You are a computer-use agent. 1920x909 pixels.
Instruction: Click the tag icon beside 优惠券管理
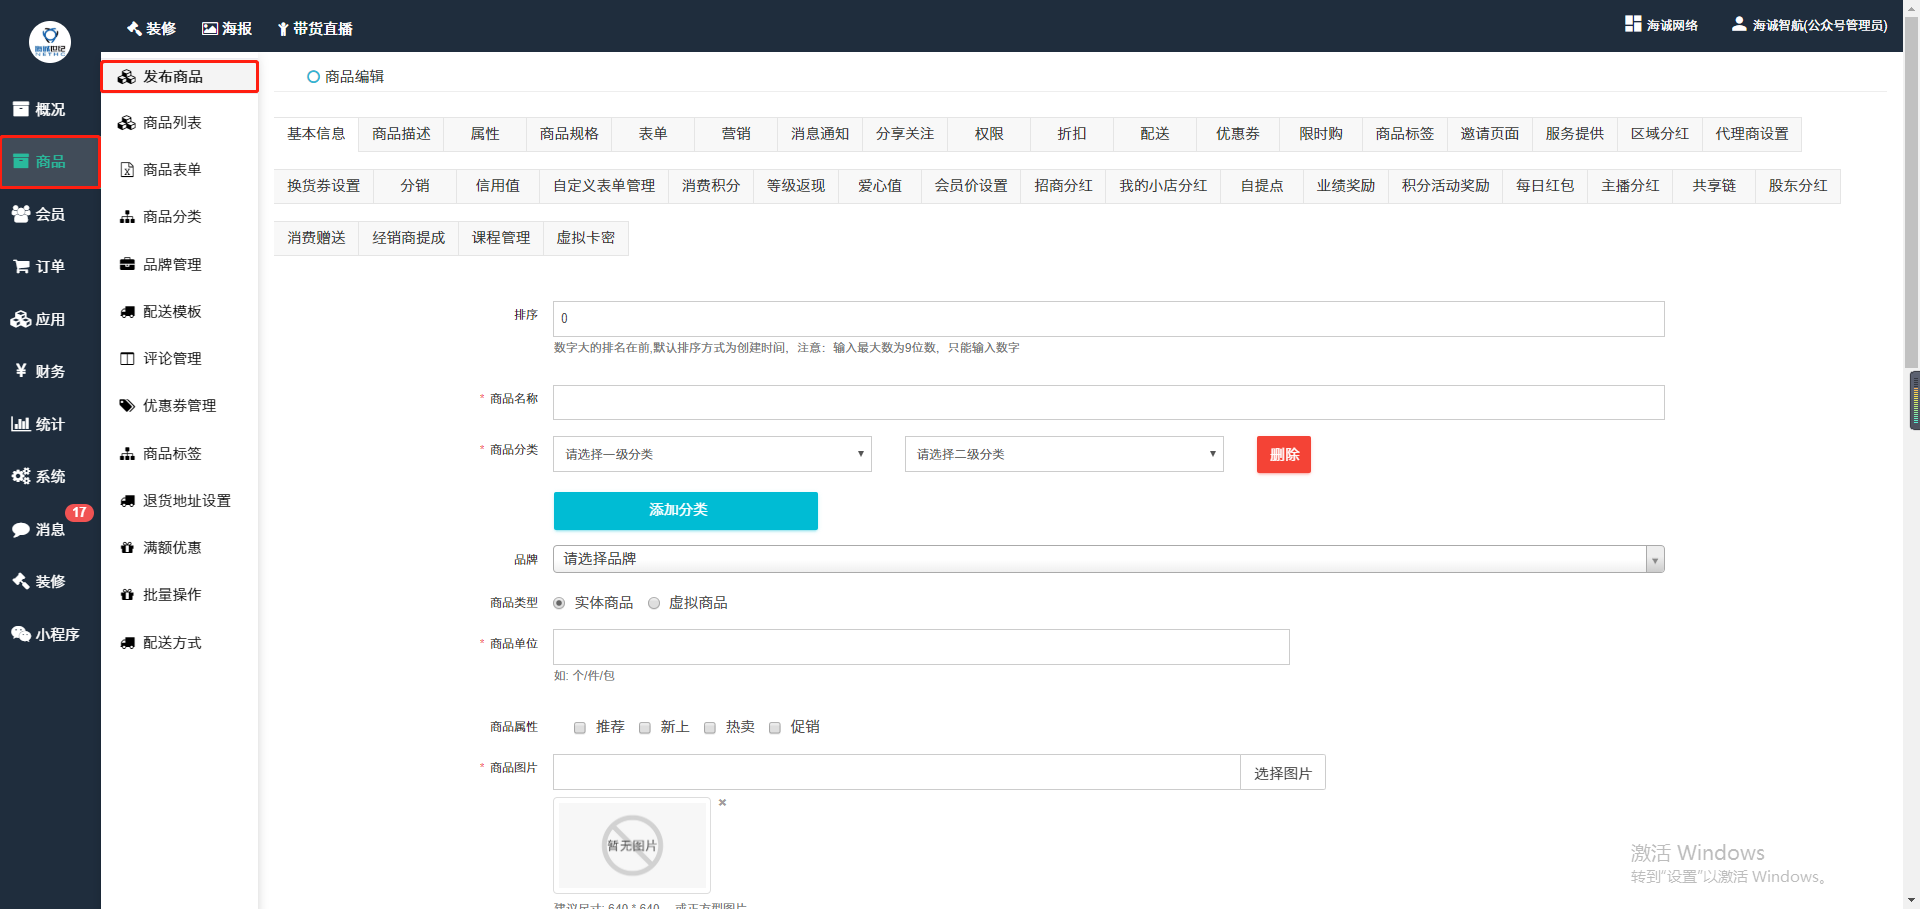[x=127, y=406]
